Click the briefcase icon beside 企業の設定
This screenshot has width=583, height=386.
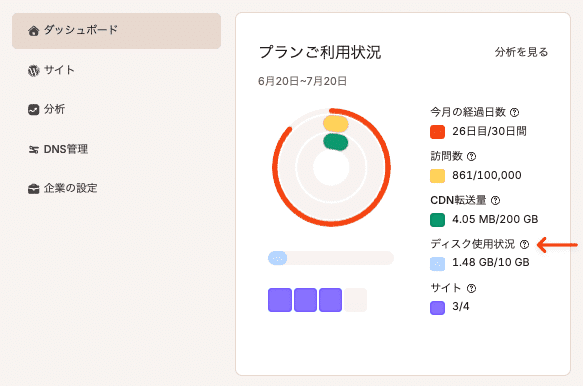pyautogui.click(x=33, y=189)
